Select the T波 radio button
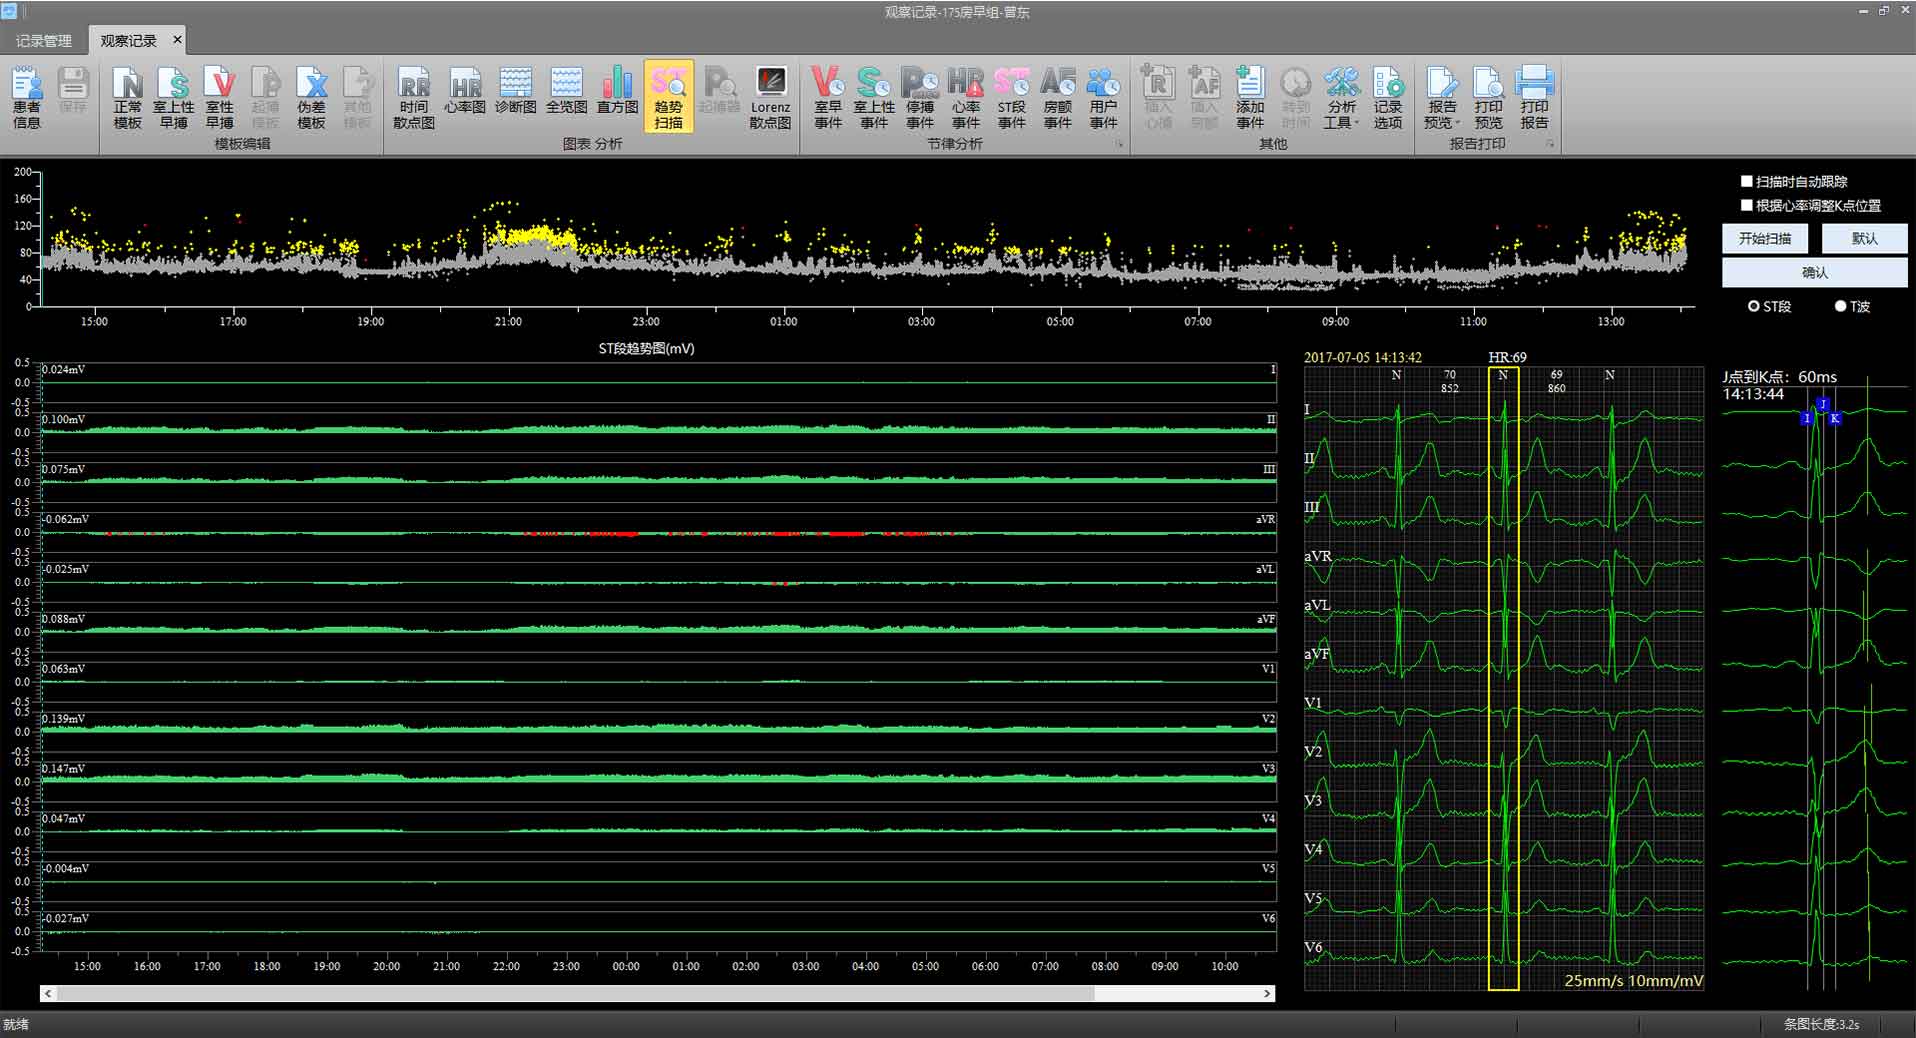Viewport: 1916px width, 1038px height. coord(1840,306)
